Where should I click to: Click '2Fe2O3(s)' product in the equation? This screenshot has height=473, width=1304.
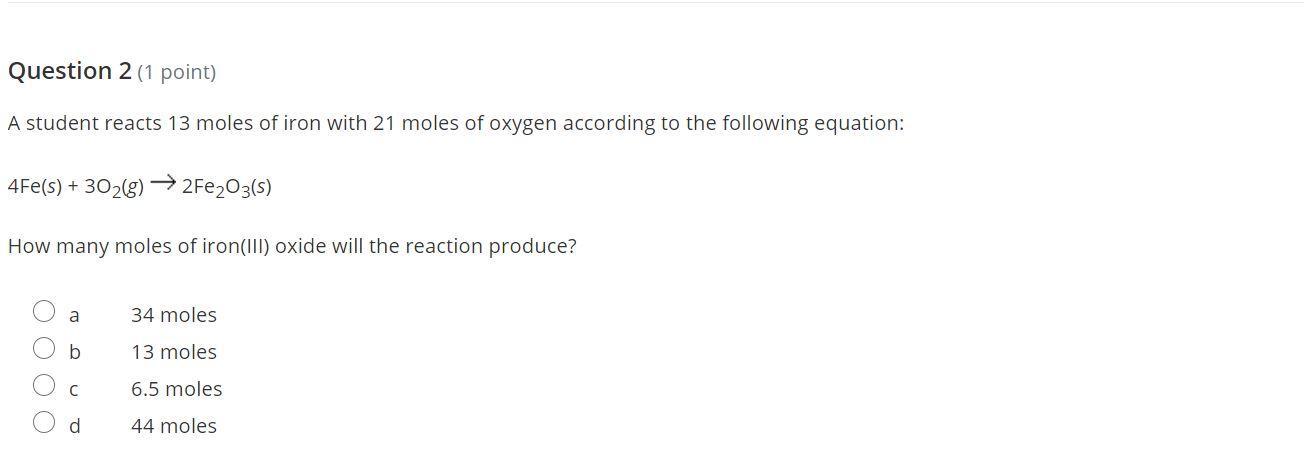click(x=227, y=188)
